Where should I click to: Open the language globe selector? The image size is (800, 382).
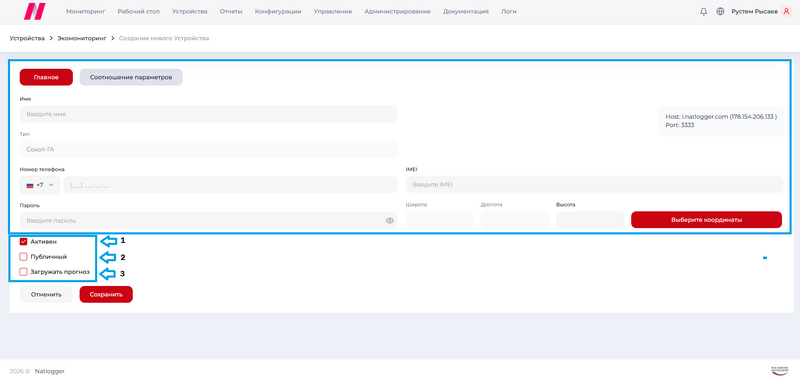click(720, 11)
